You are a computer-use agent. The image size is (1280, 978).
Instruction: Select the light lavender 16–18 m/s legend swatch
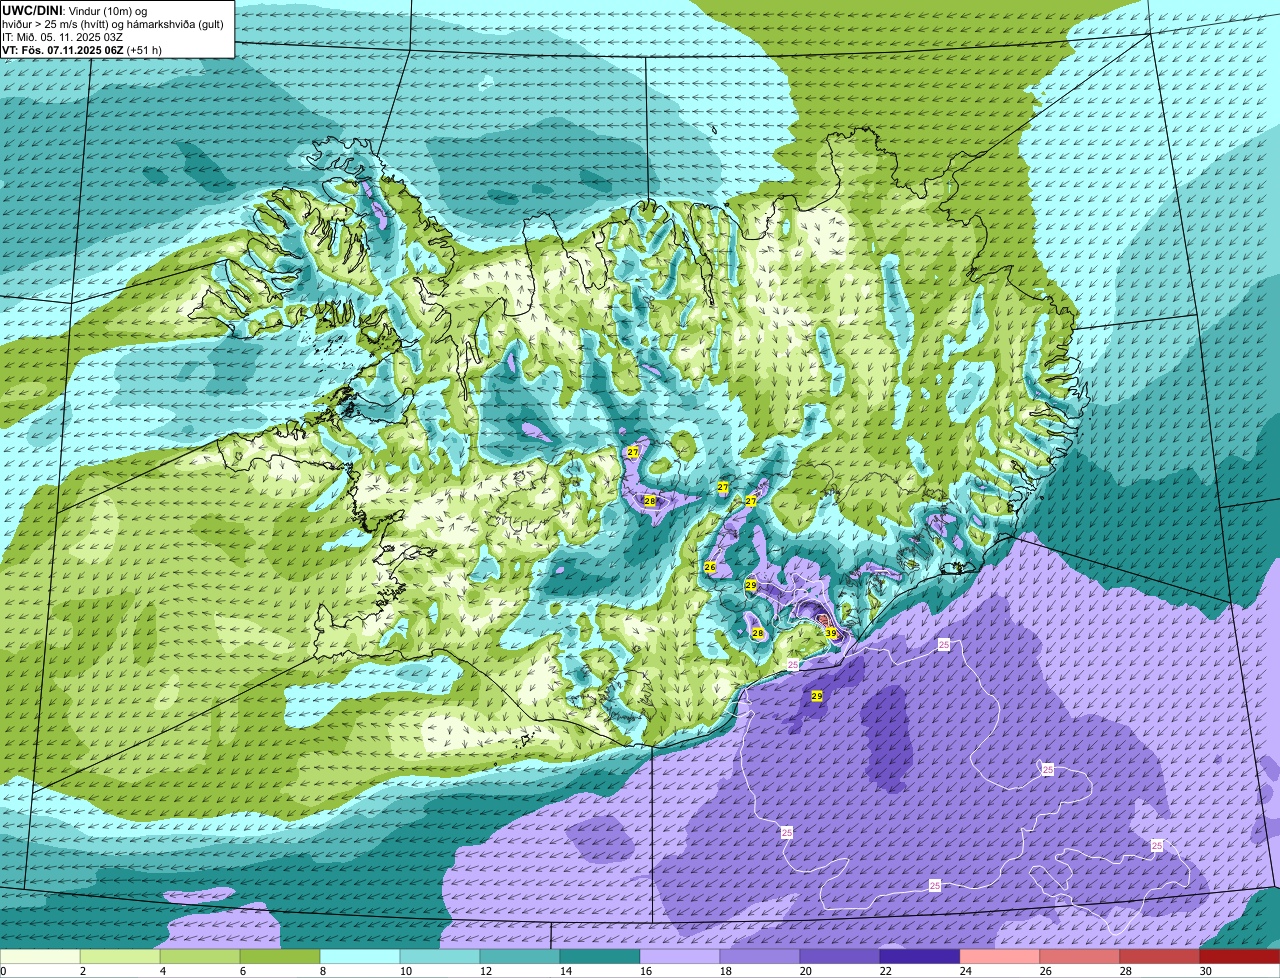pos(680,957)
